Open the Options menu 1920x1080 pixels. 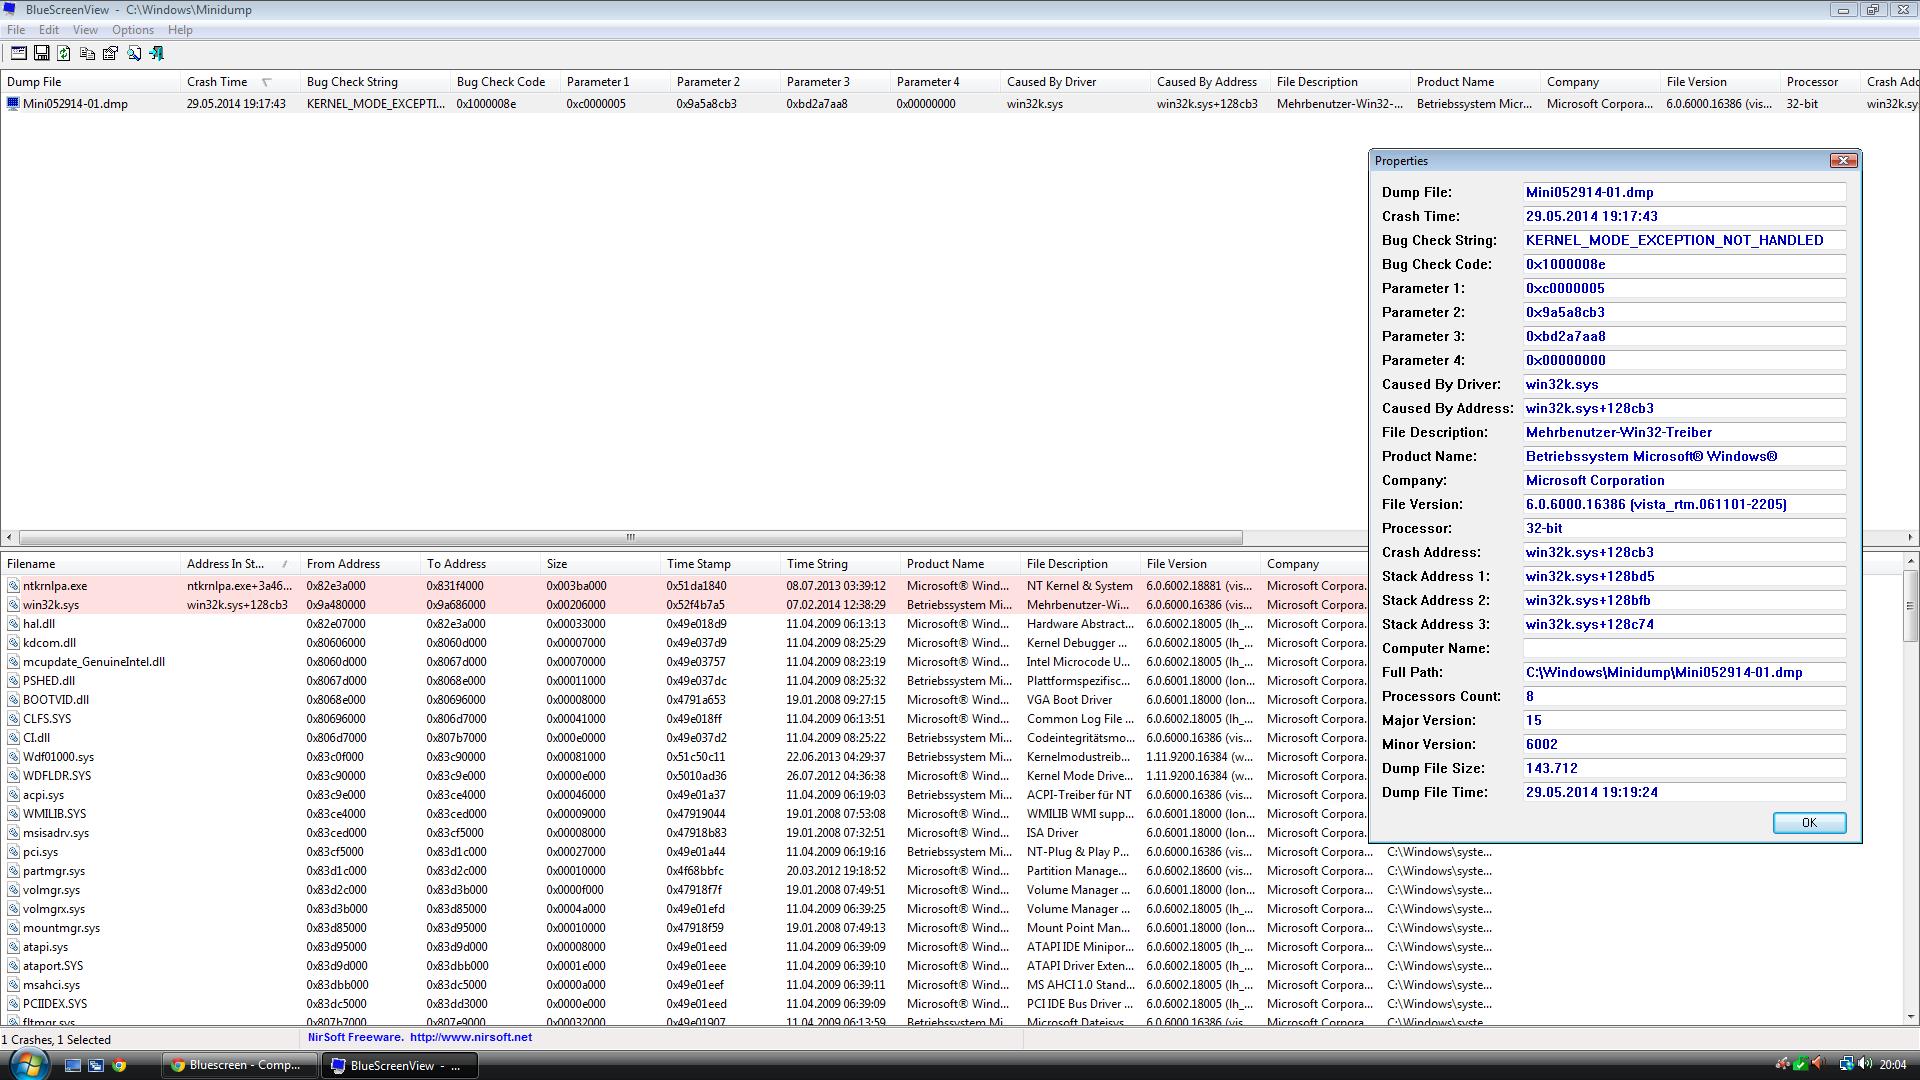(132, 30)
